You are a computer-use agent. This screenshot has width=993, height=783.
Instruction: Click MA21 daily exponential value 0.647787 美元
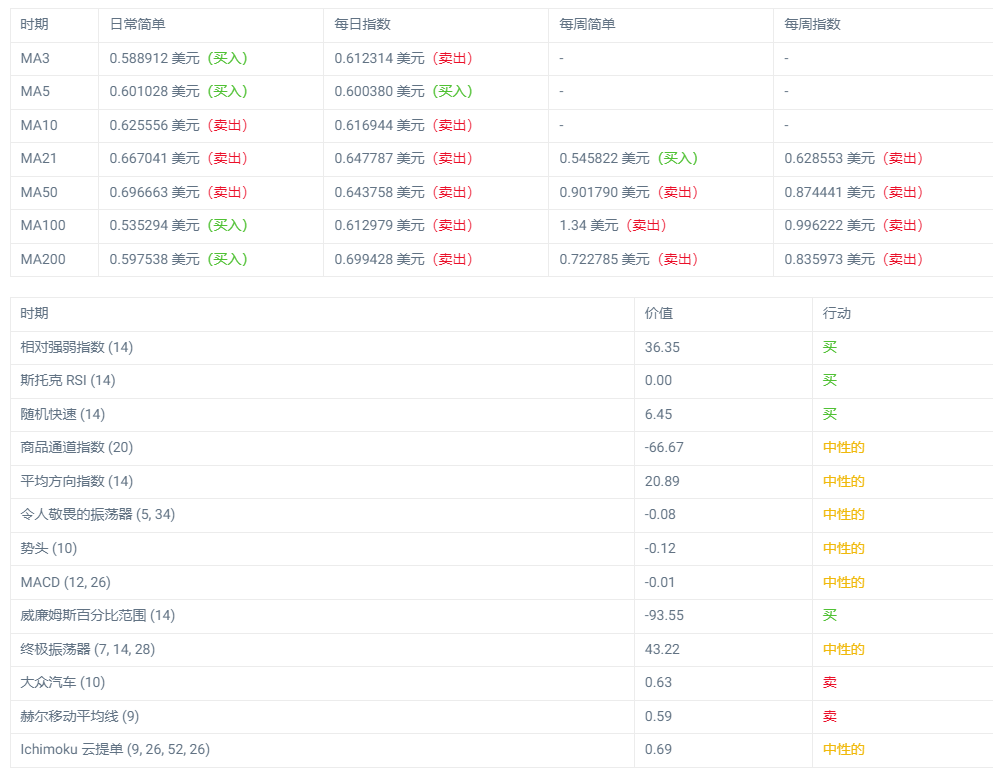point(379,158)
